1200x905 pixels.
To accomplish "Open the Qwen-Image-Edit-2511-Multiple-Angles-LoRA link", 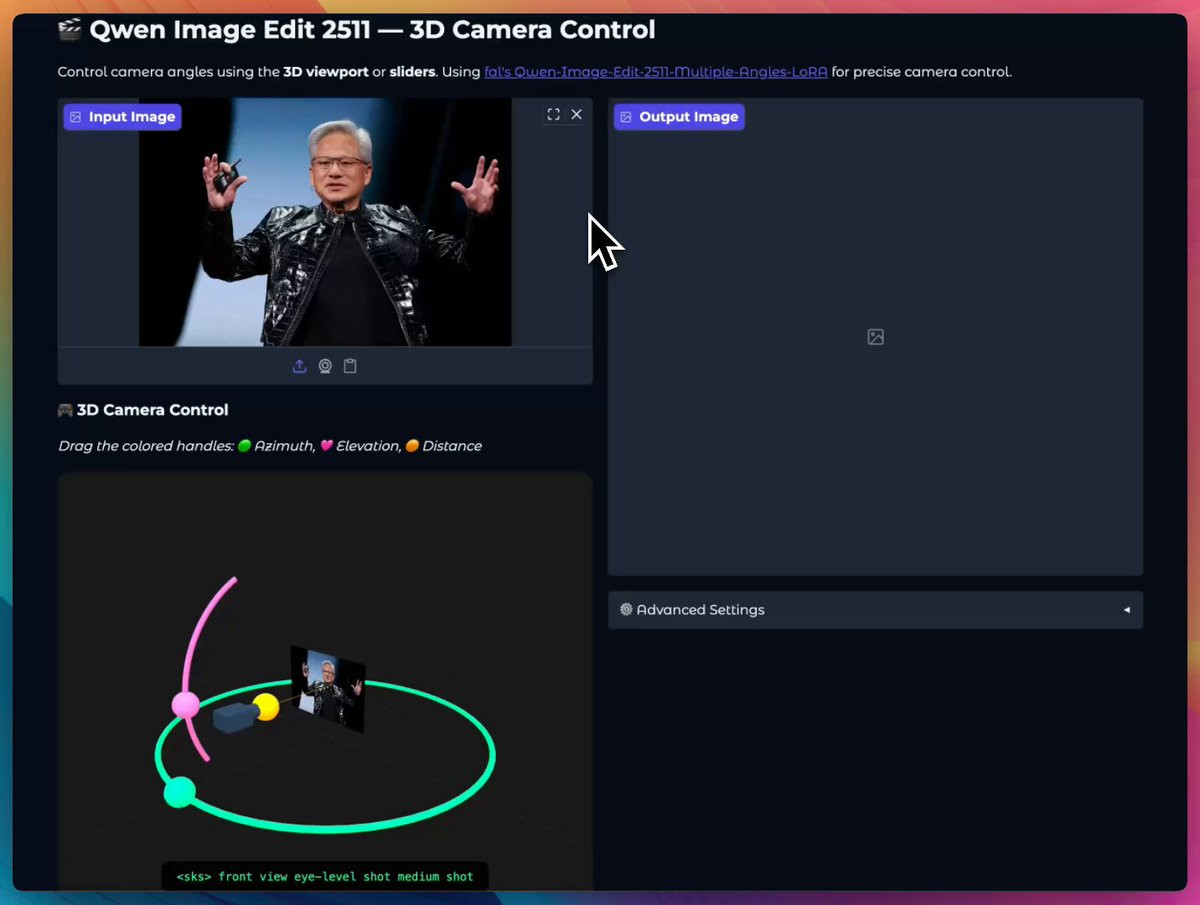I will pos(656,72).
